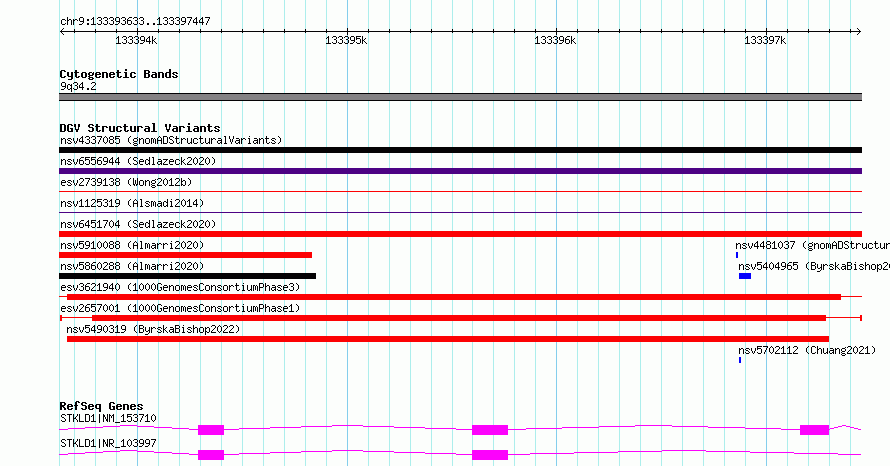890x466 pixels.
Task: Click the tiny blue nsv4481037 variant mark
Action: (x=737, y=255)
